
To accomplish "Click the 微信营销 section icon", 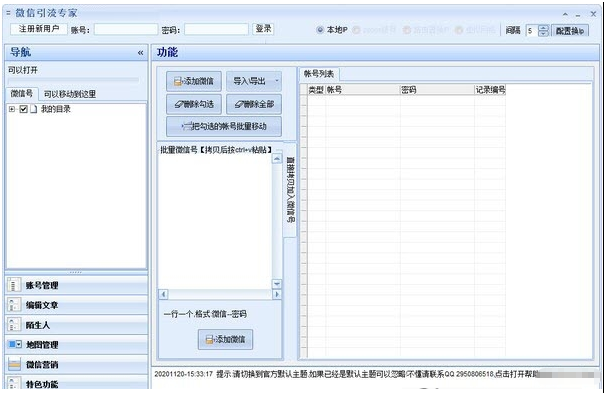I will click(x=14, y=364).
